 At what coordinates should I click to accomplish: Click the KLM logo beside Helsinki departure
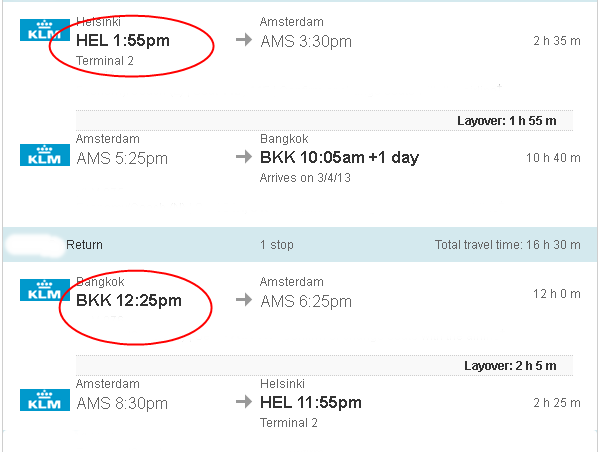(x=45, y=30)
